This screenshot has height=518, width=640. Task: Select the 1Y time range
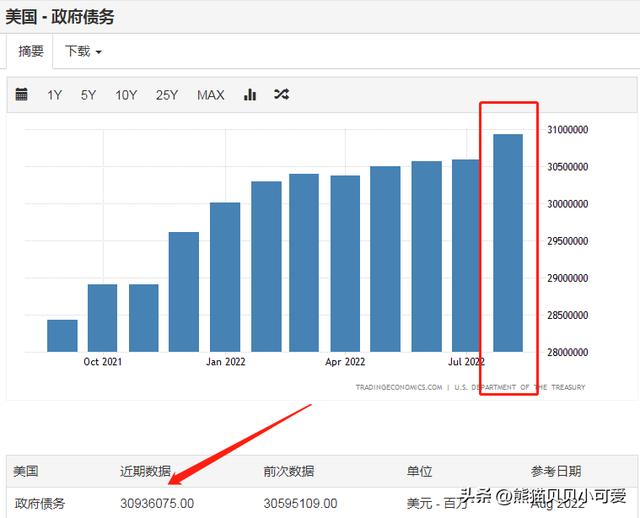coord(55,95)
